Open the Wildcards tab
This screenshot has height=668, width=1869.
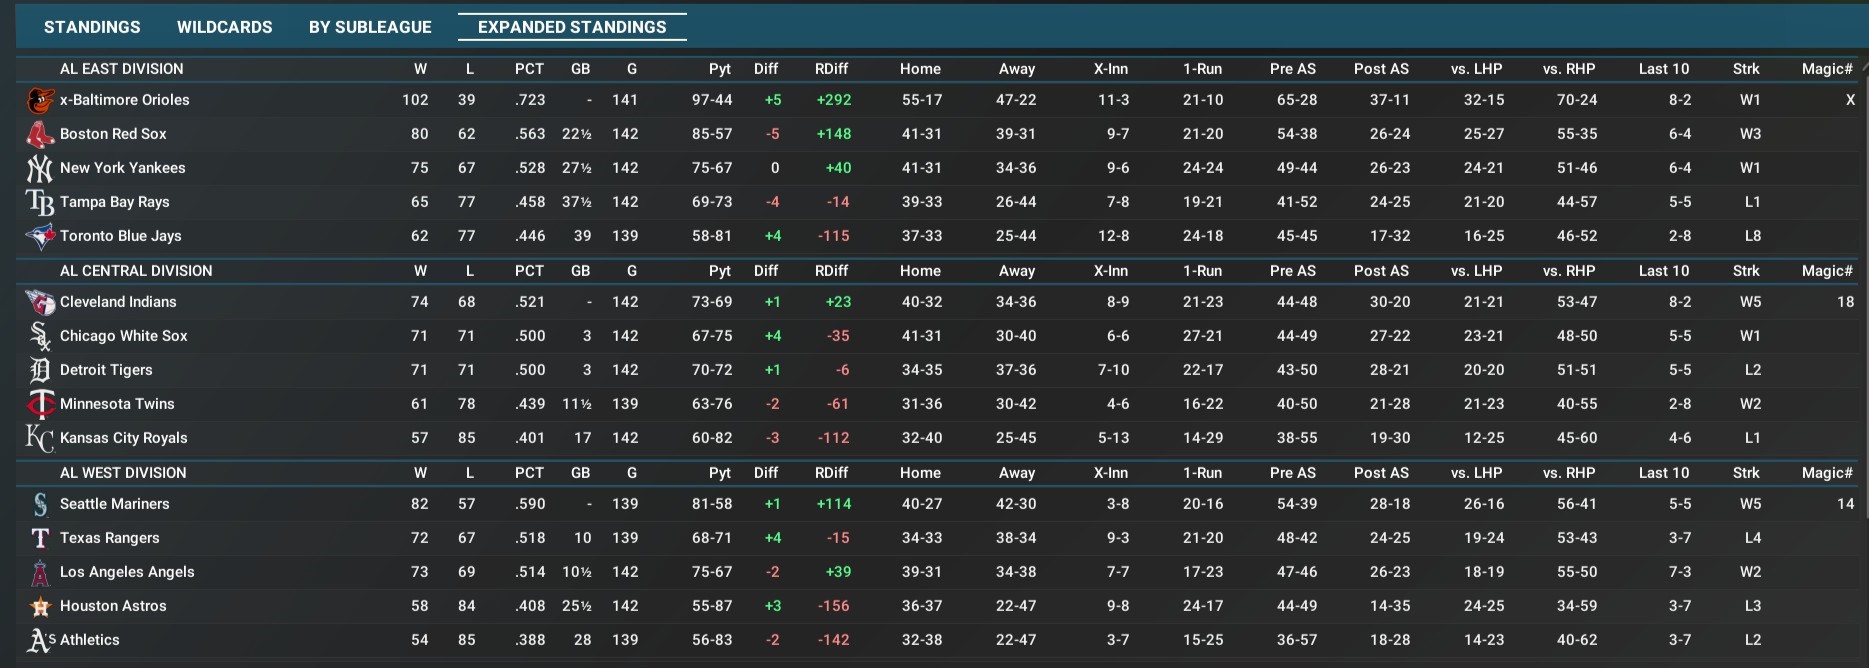224,27
